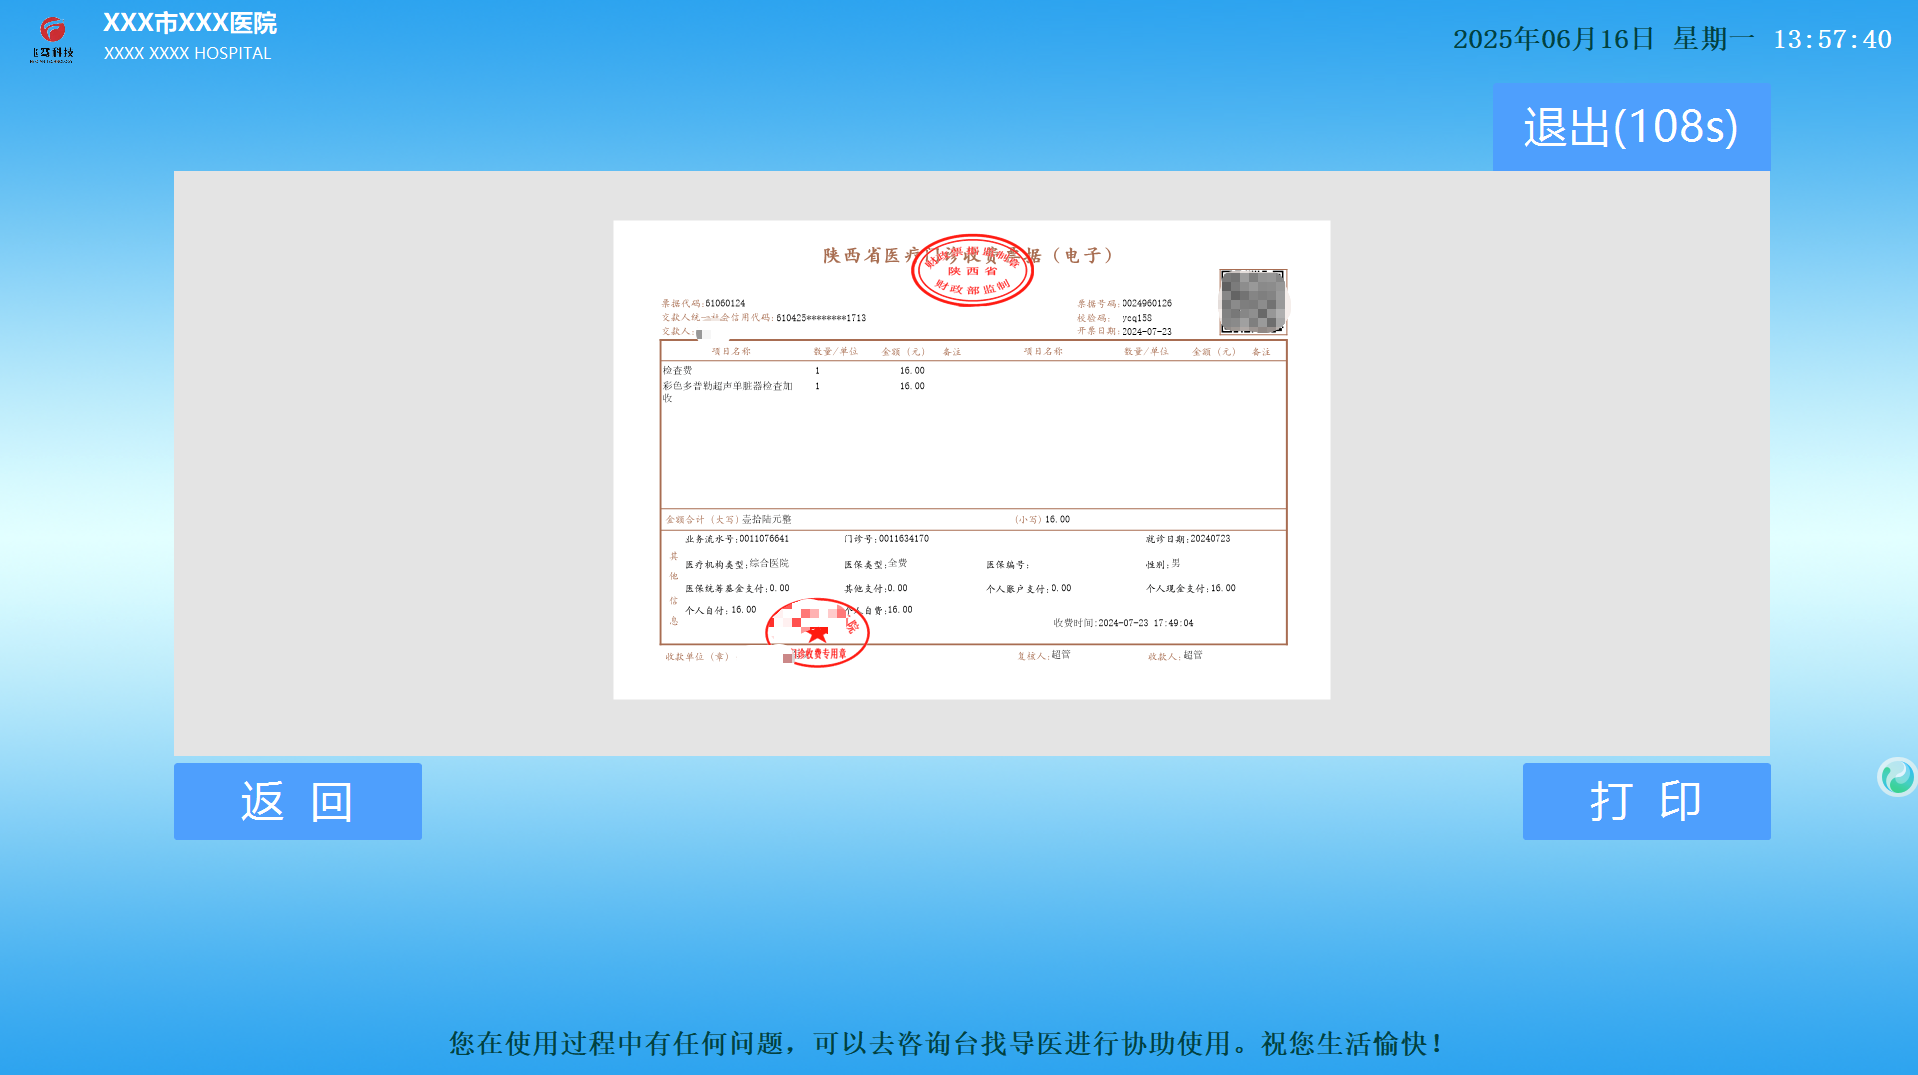Click the date 2025年06月16日
Screen dimensions: 1918x1075
pyautogui.click(x=1553, y=39)
